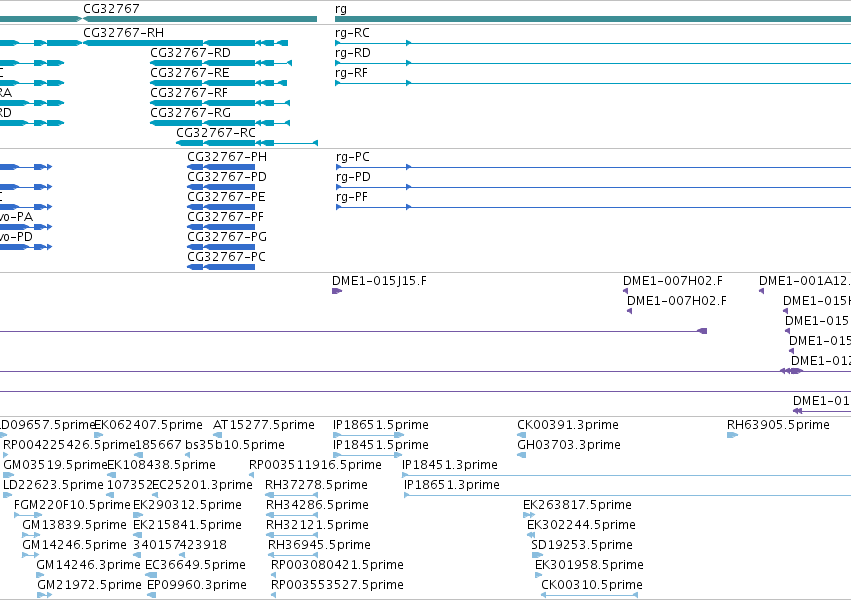Click EST label GM14246.3prime

(88, 565)
